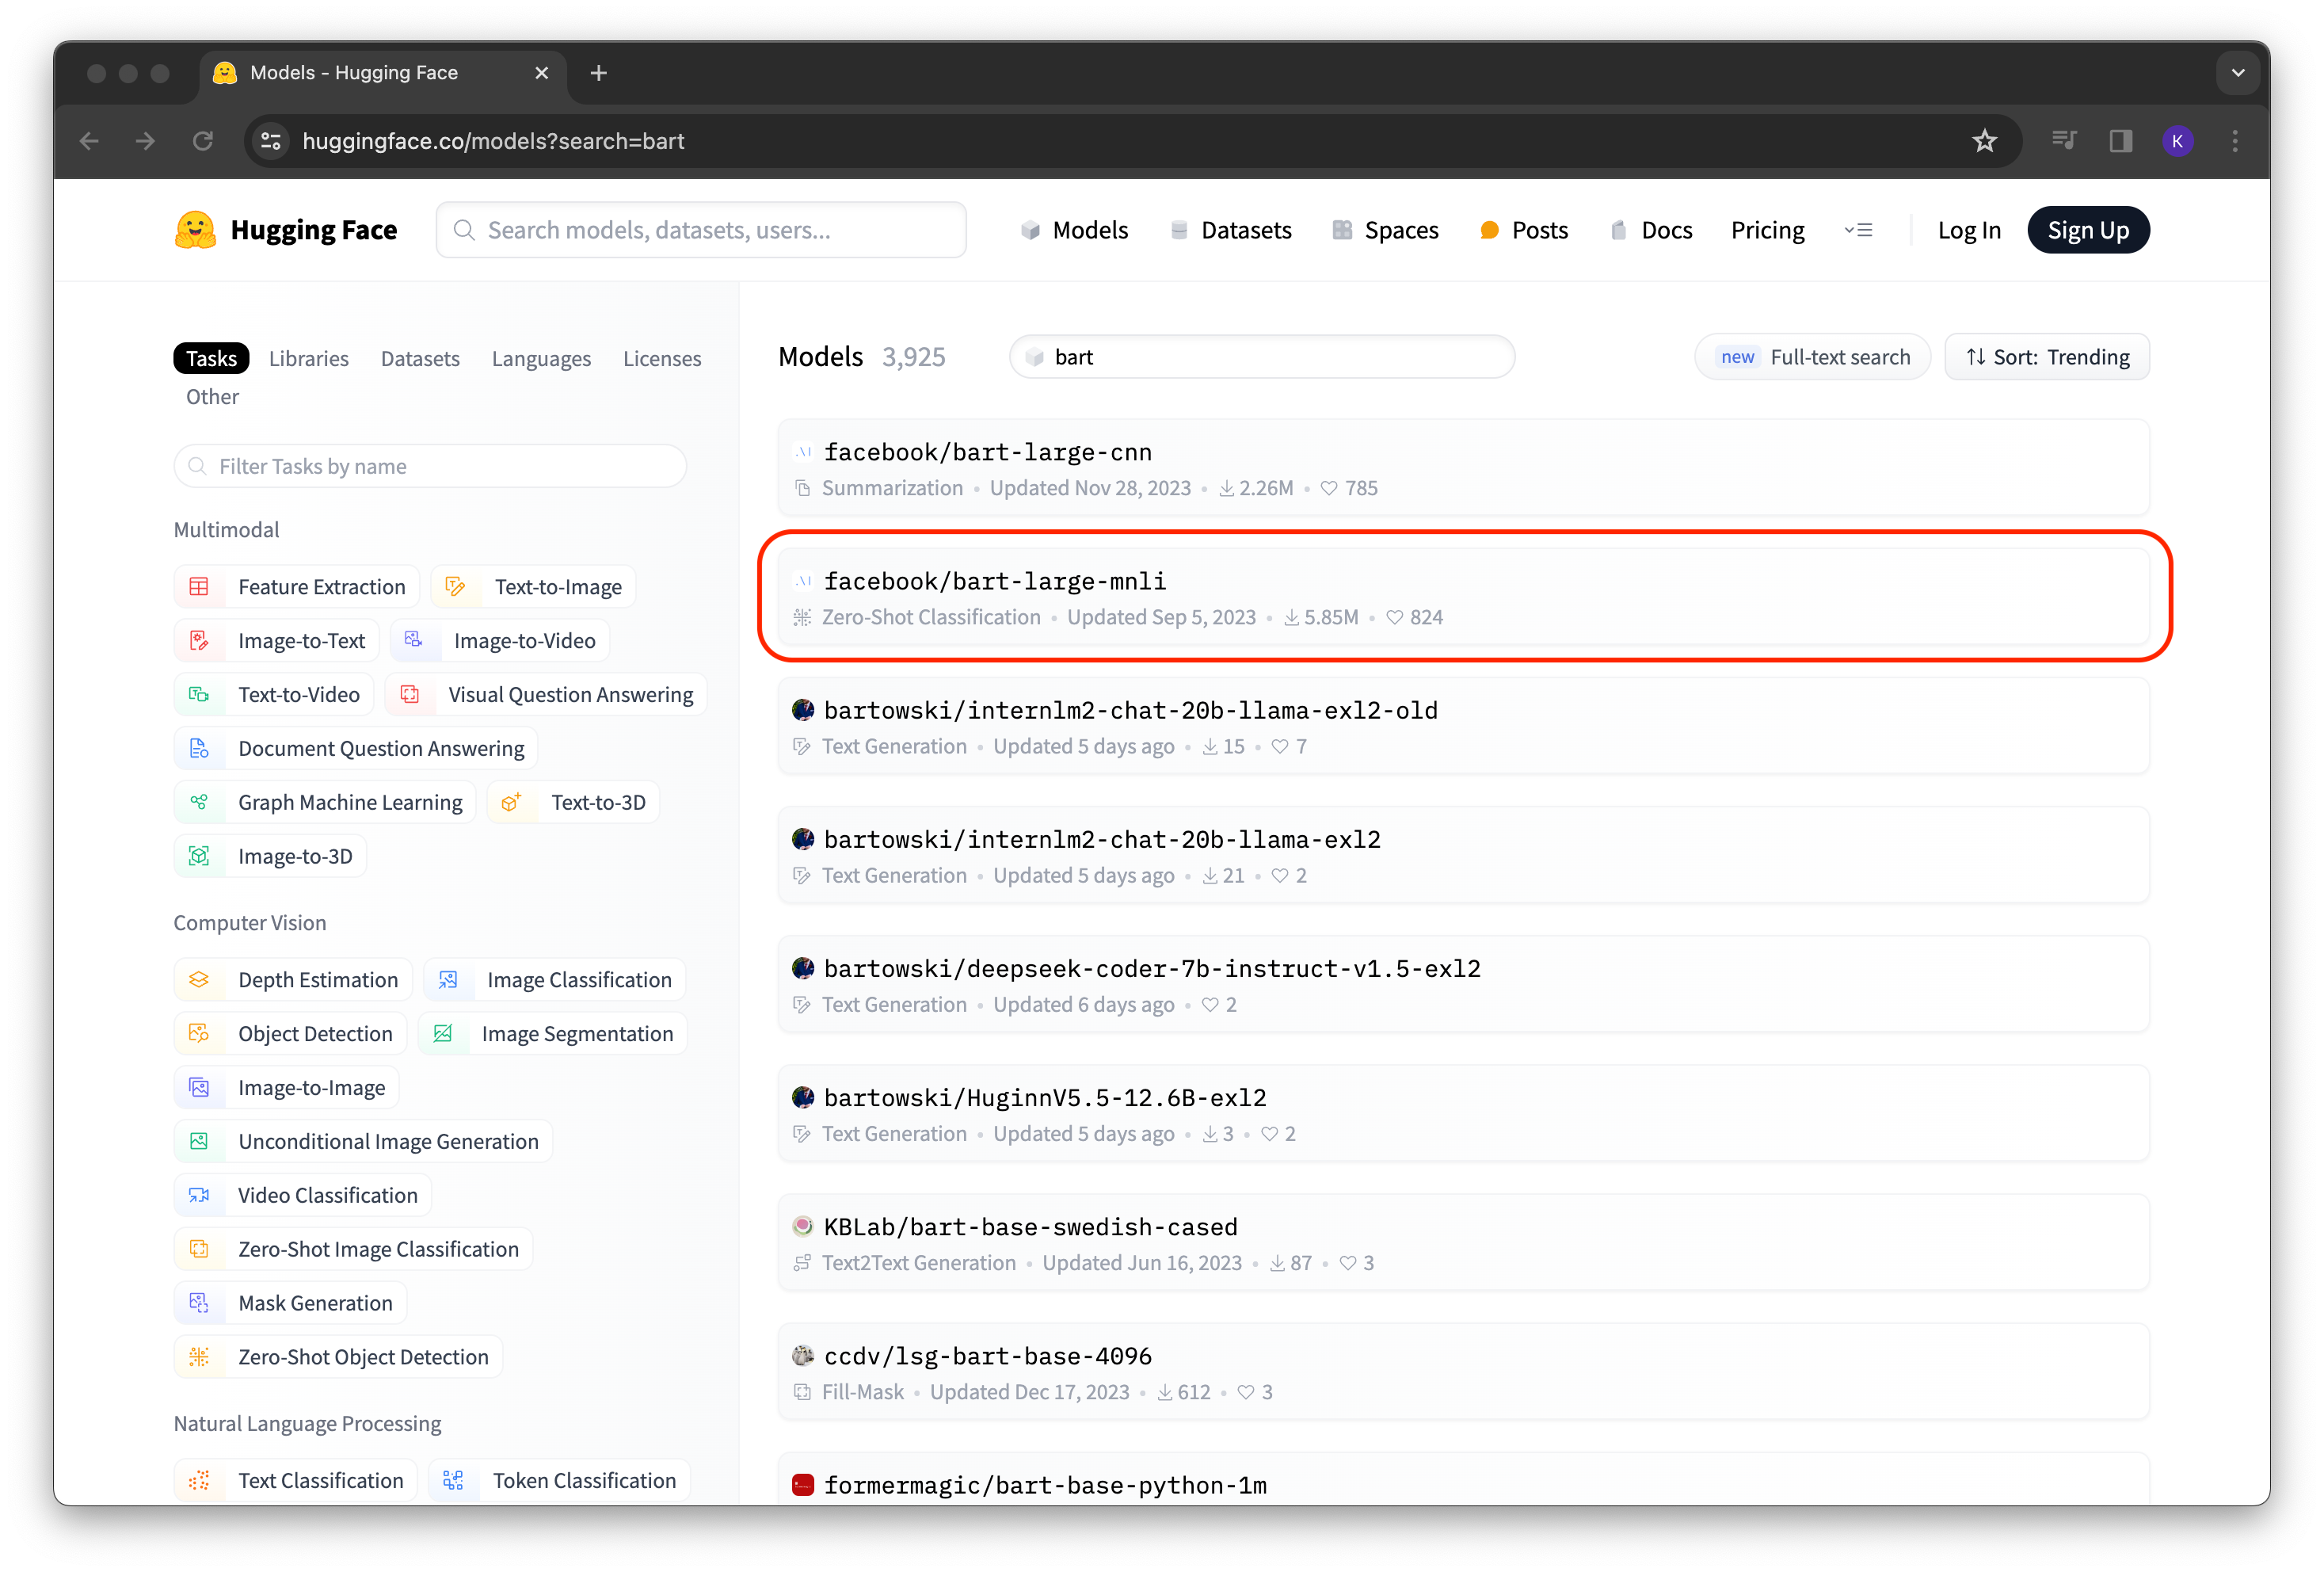This screenshot has height=1572, width=2324.
Task: Expand the navigation overflow menu next to Pricing
Action: 1858,230
